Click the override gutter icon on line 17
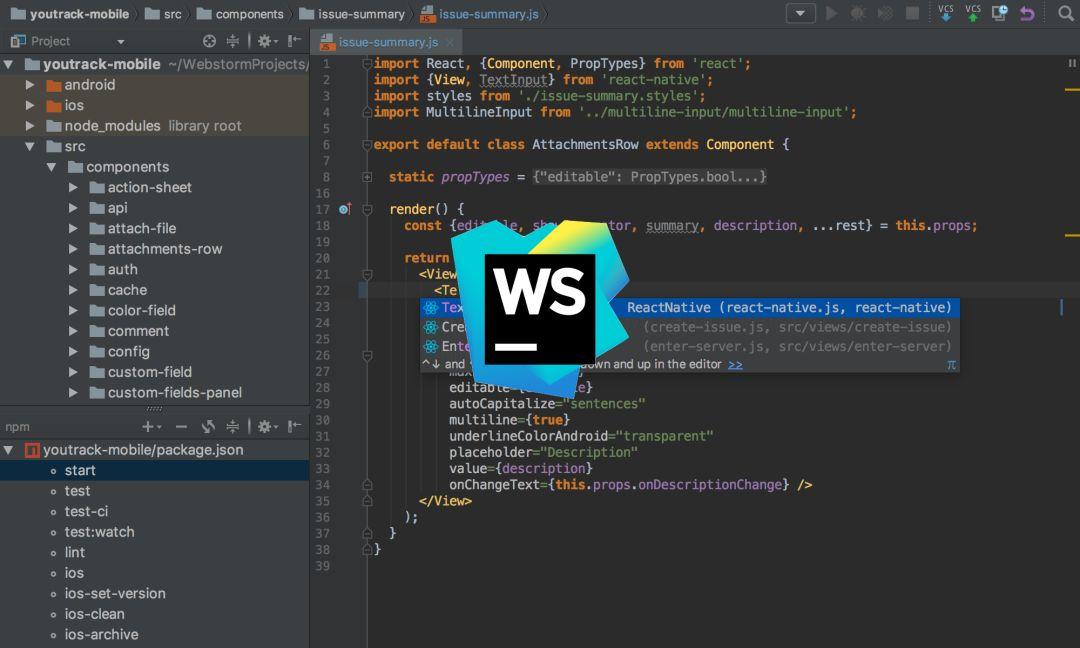1080x648 pixels. tap(345, 209)
